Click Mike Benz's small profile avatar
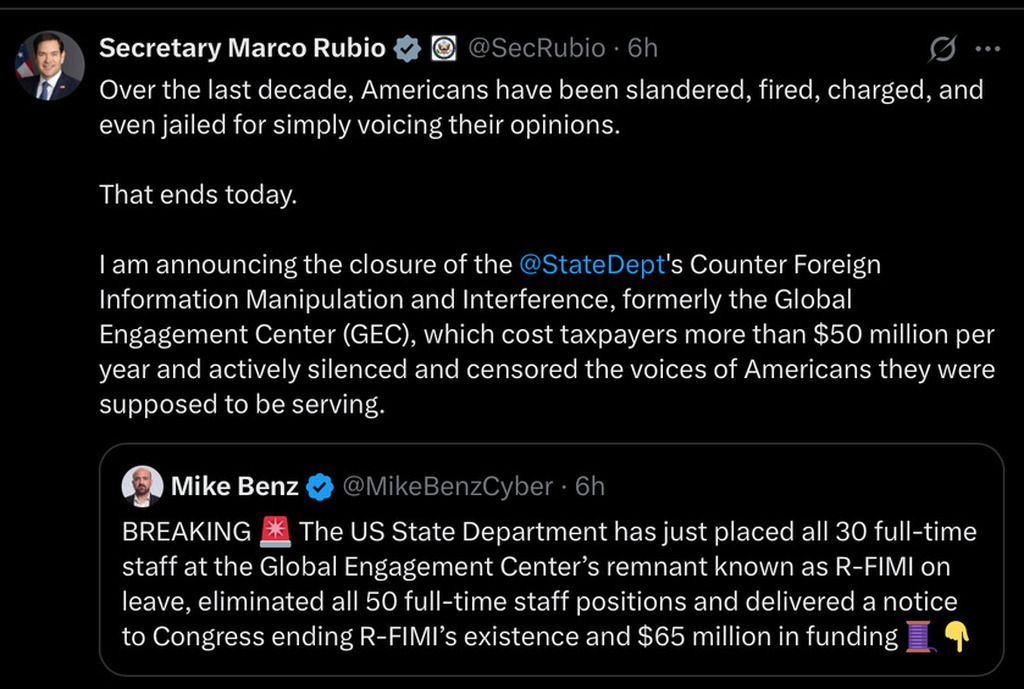 [x=142, y=487]
